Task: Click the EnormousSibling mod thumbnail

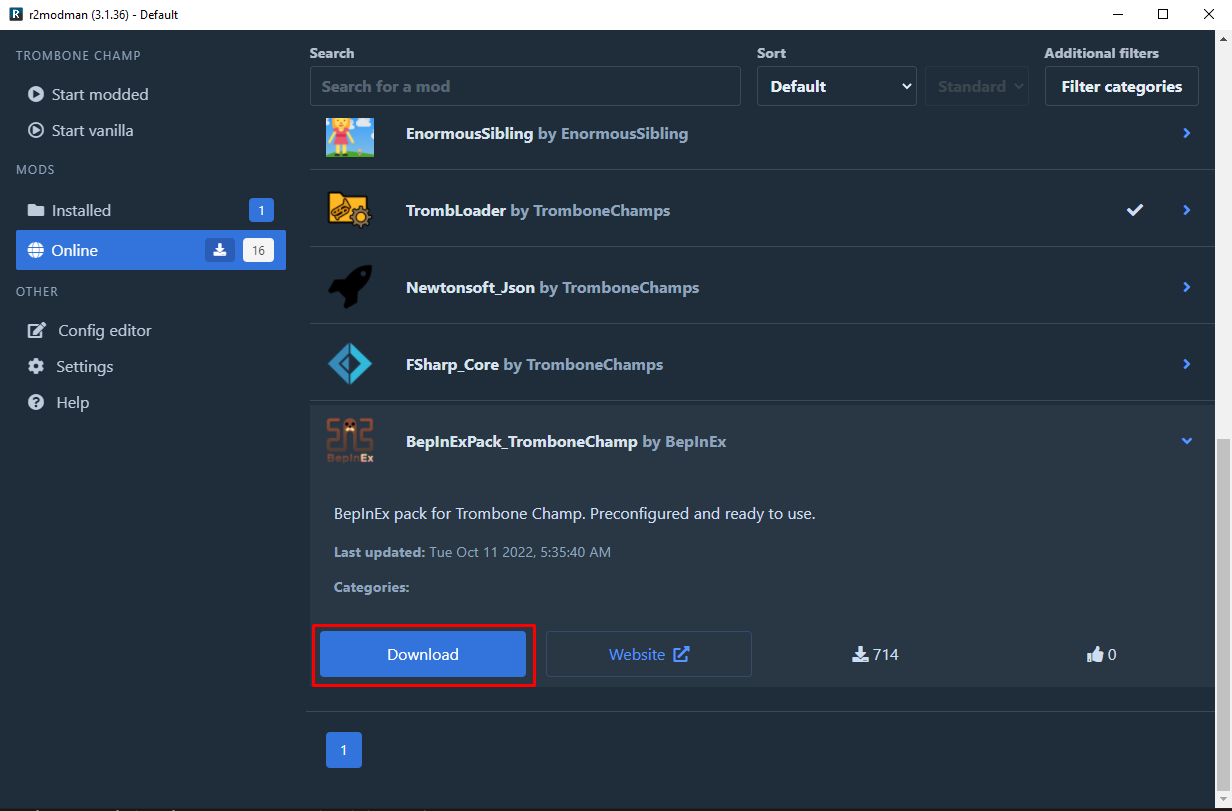Action: 350,135
